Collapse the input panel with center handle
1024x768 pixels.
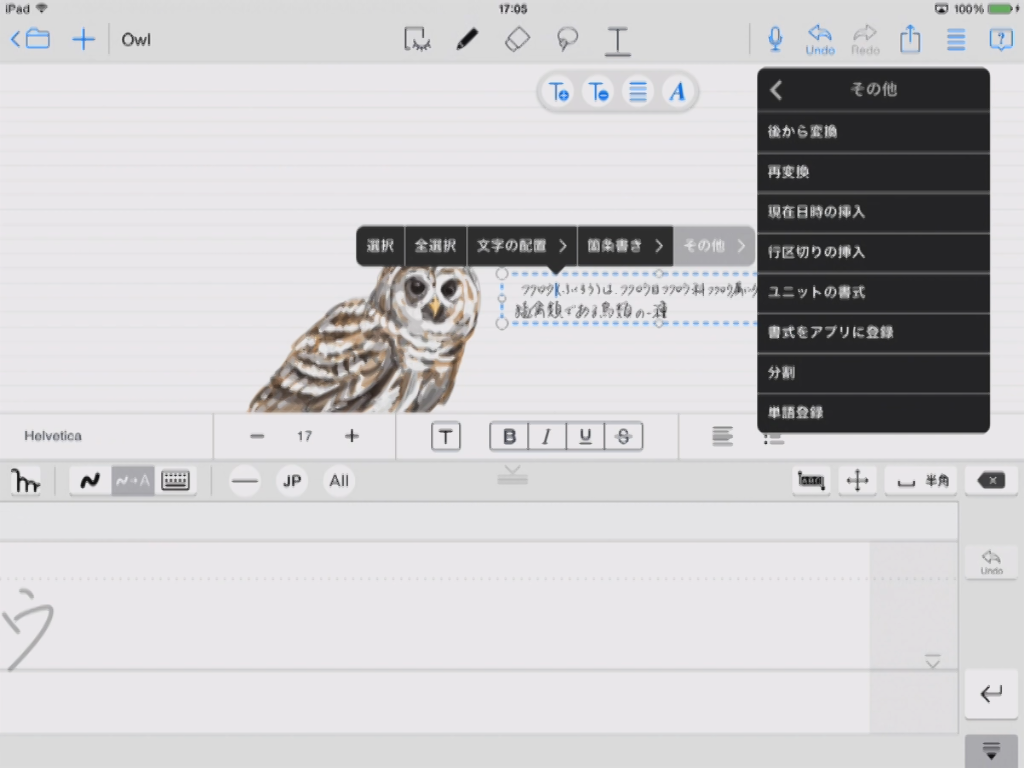tap(512, 476)
